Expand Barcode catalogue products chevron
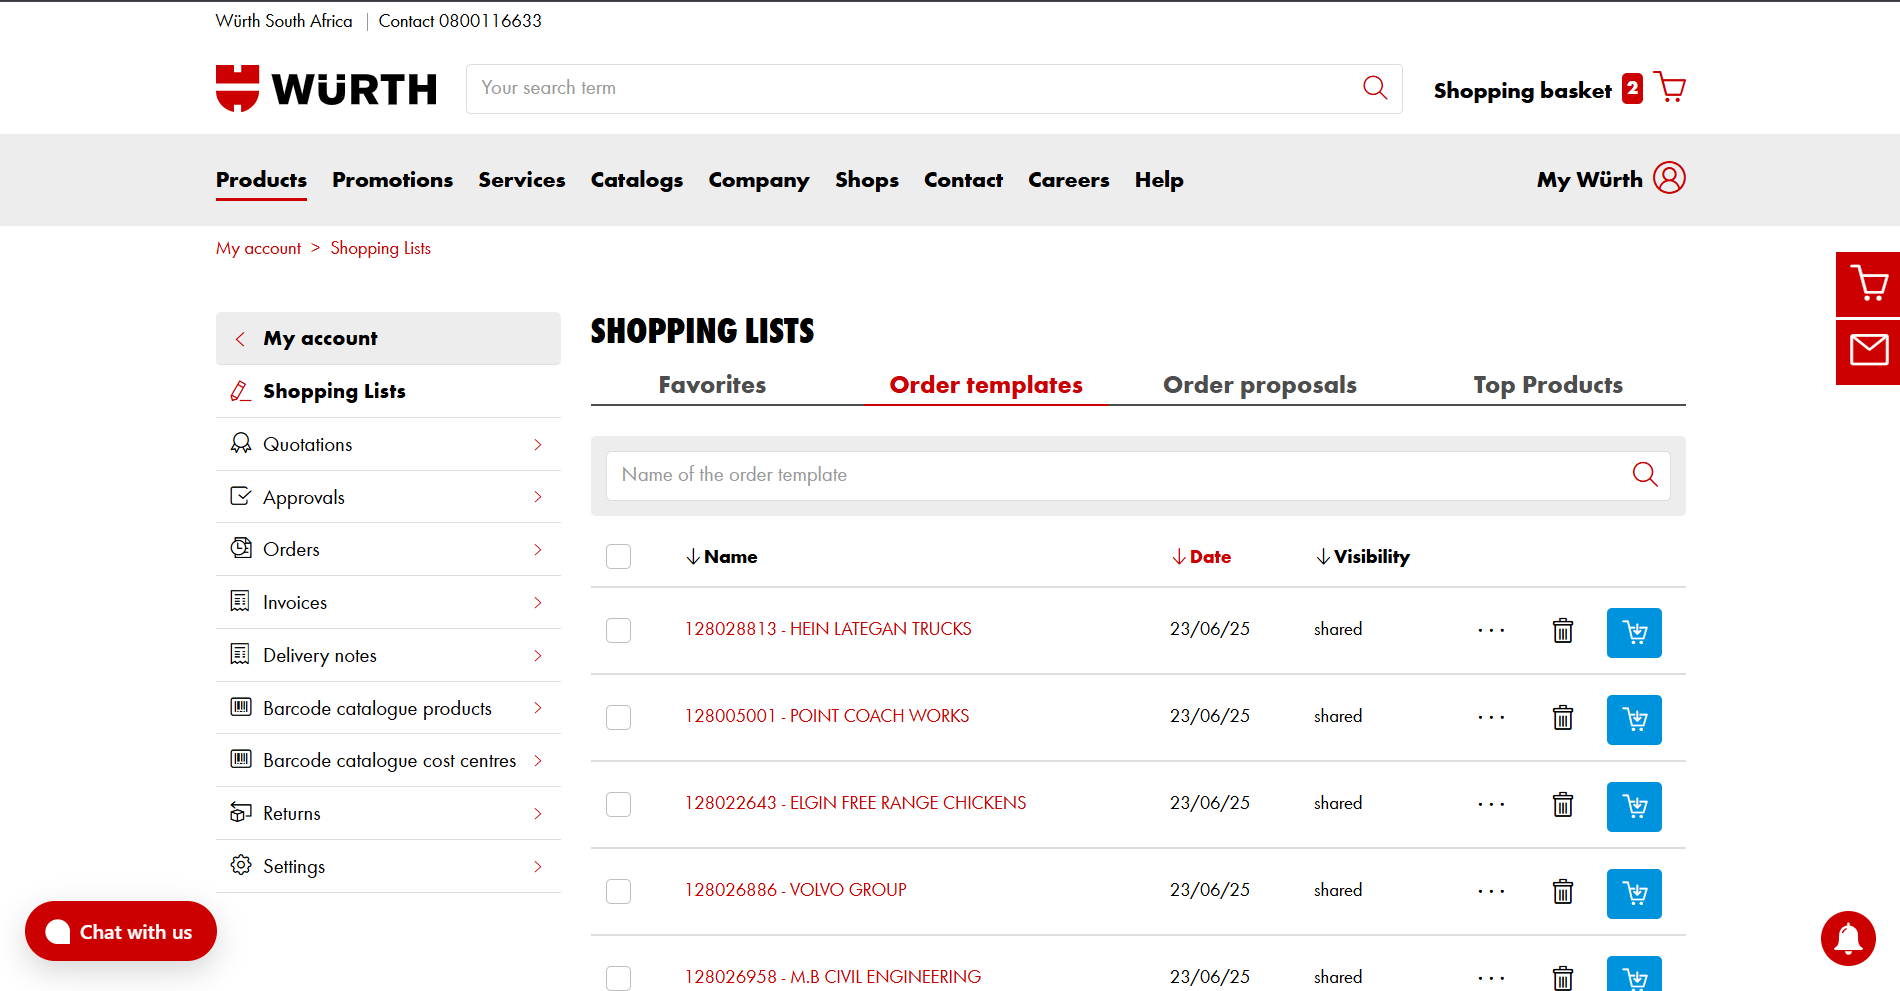 click(538, 708)
